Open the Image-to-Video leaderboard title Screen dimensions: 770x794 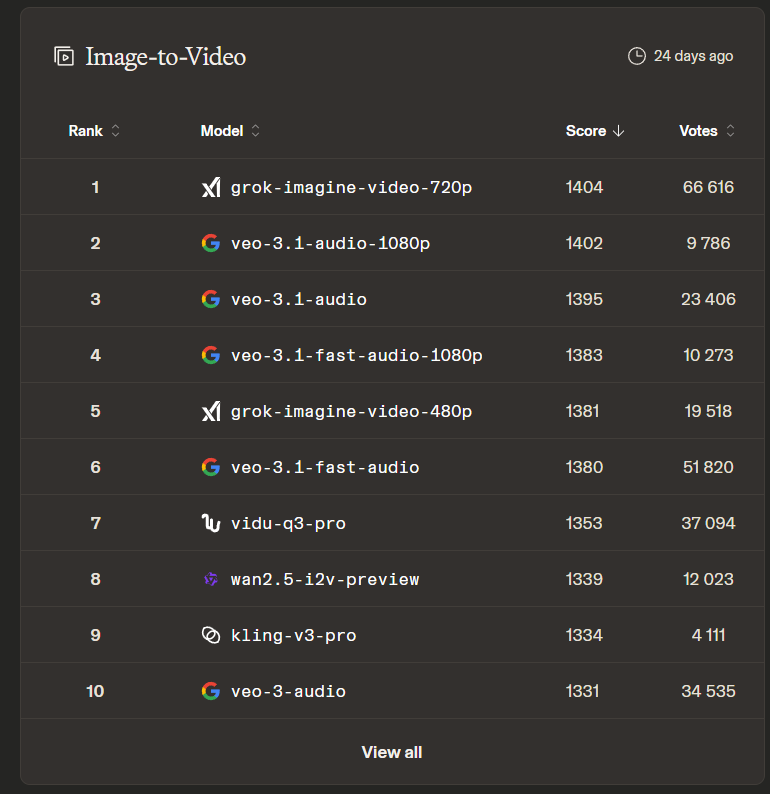coord(166,57)
